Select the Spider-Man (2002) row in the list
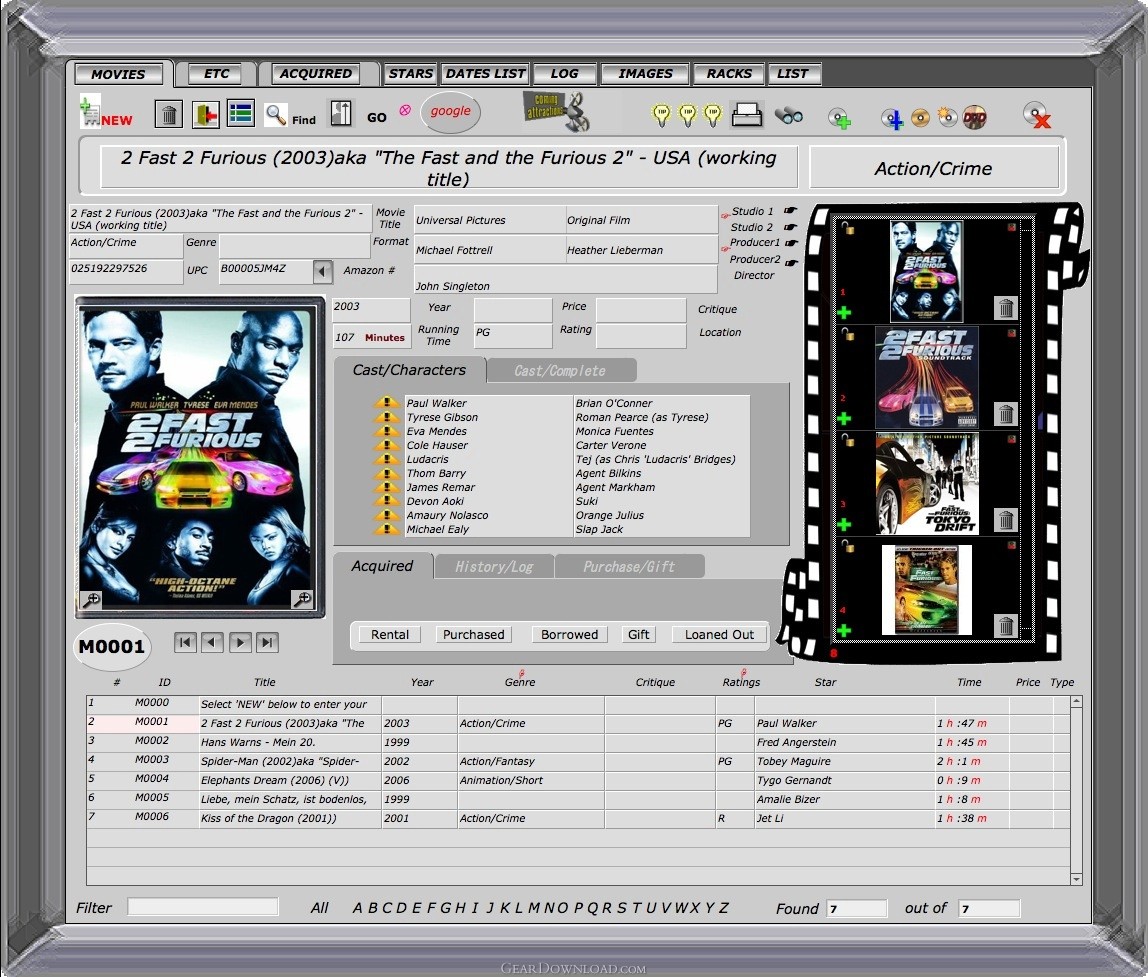The width and height of the screenshot is (1148, 977). 578,761
